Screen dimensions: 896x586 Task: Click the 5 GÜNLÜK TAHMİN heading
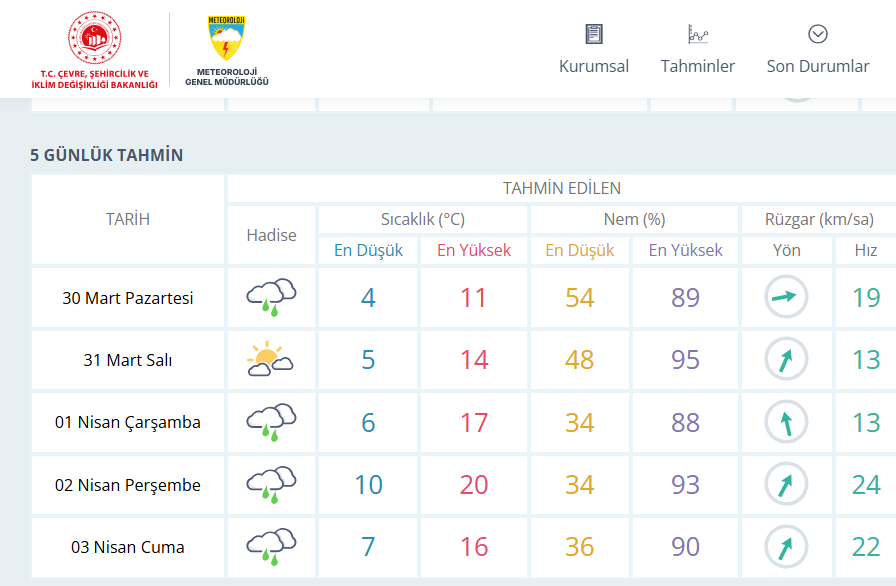pyautogui.click(x=107, y=155)
